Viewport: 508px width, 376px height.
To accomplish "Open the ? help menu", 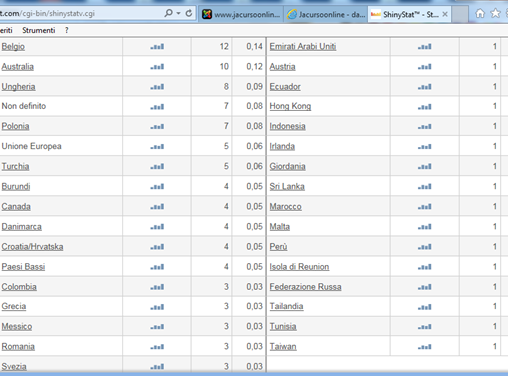I will tap(67, 30).
